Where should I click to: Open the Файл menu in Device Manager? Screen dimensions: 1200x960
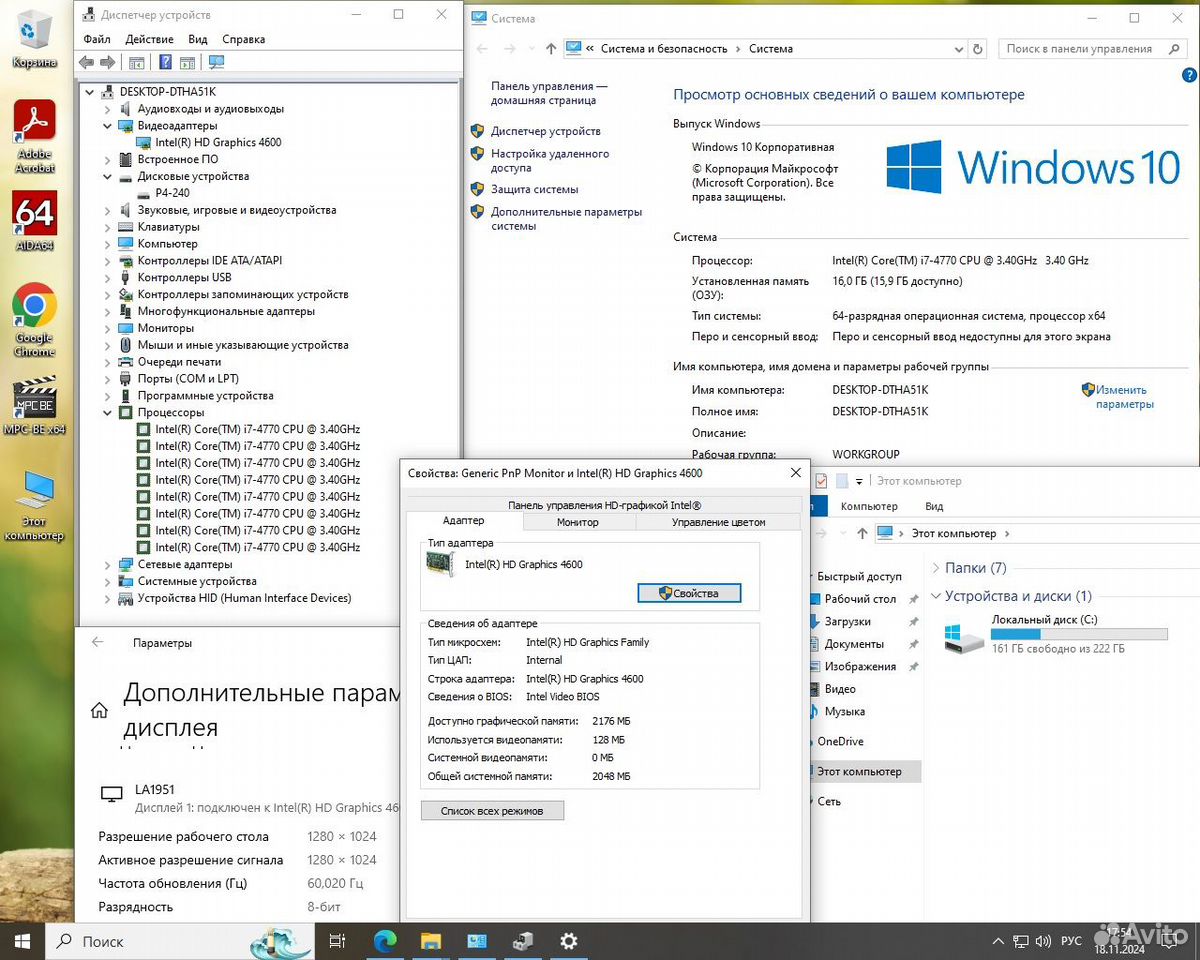[x=97, y=39]
